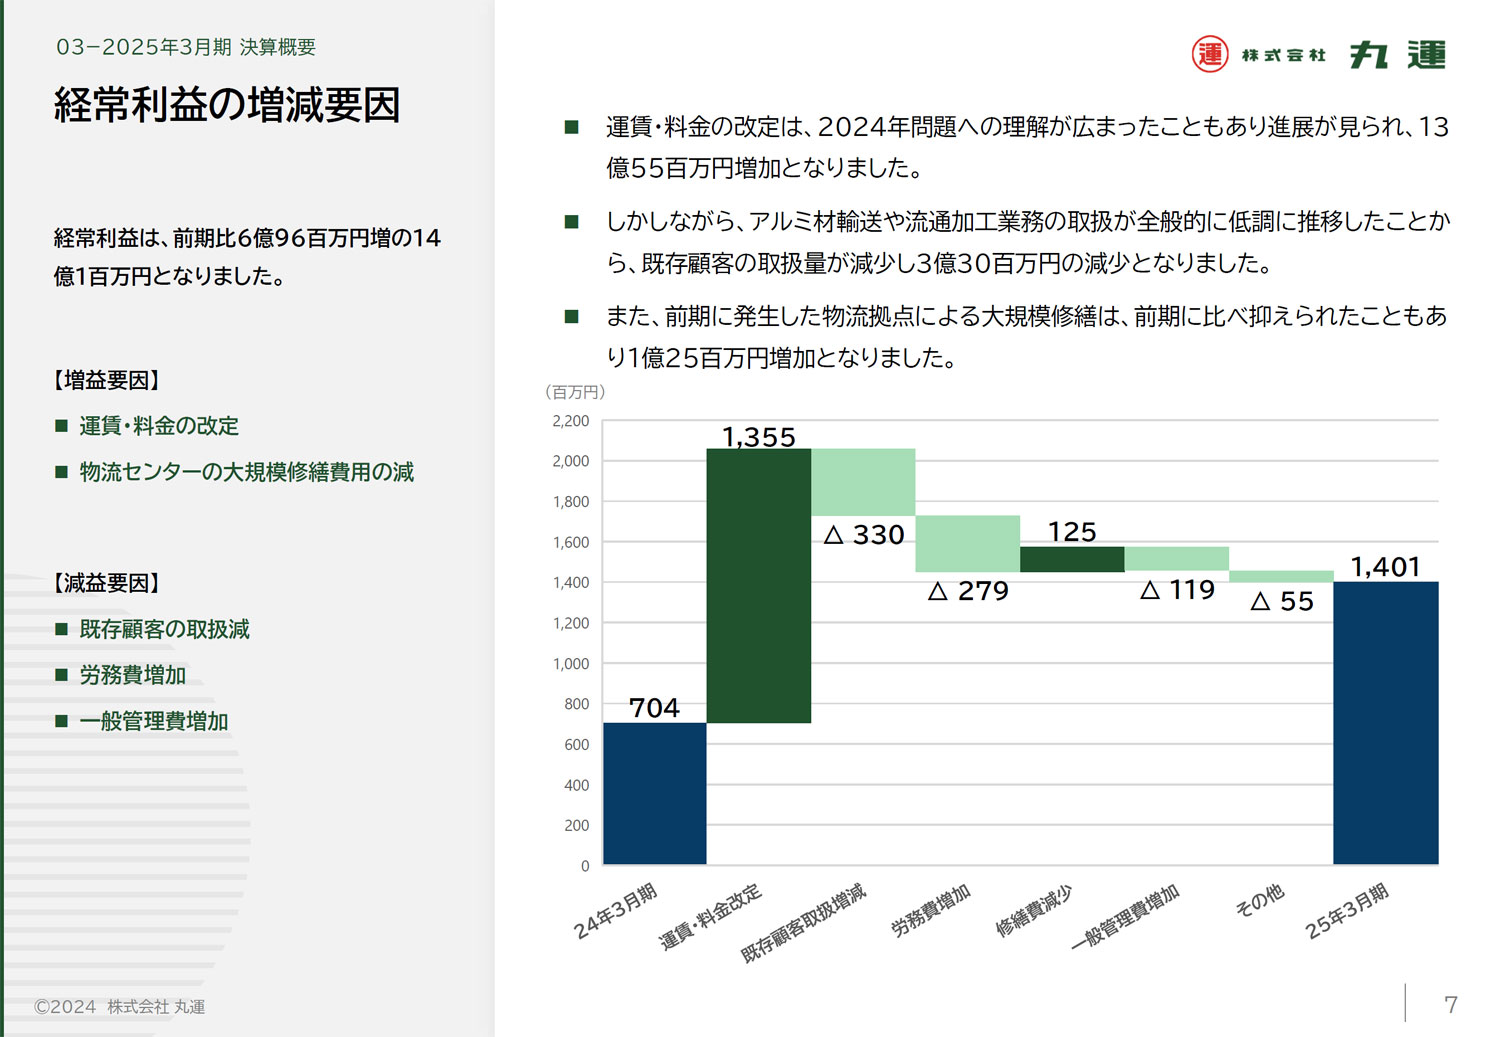Select the dark blue 24年3月期 bar
Screen dimensions: 1500x1037
tap(655, 793)
